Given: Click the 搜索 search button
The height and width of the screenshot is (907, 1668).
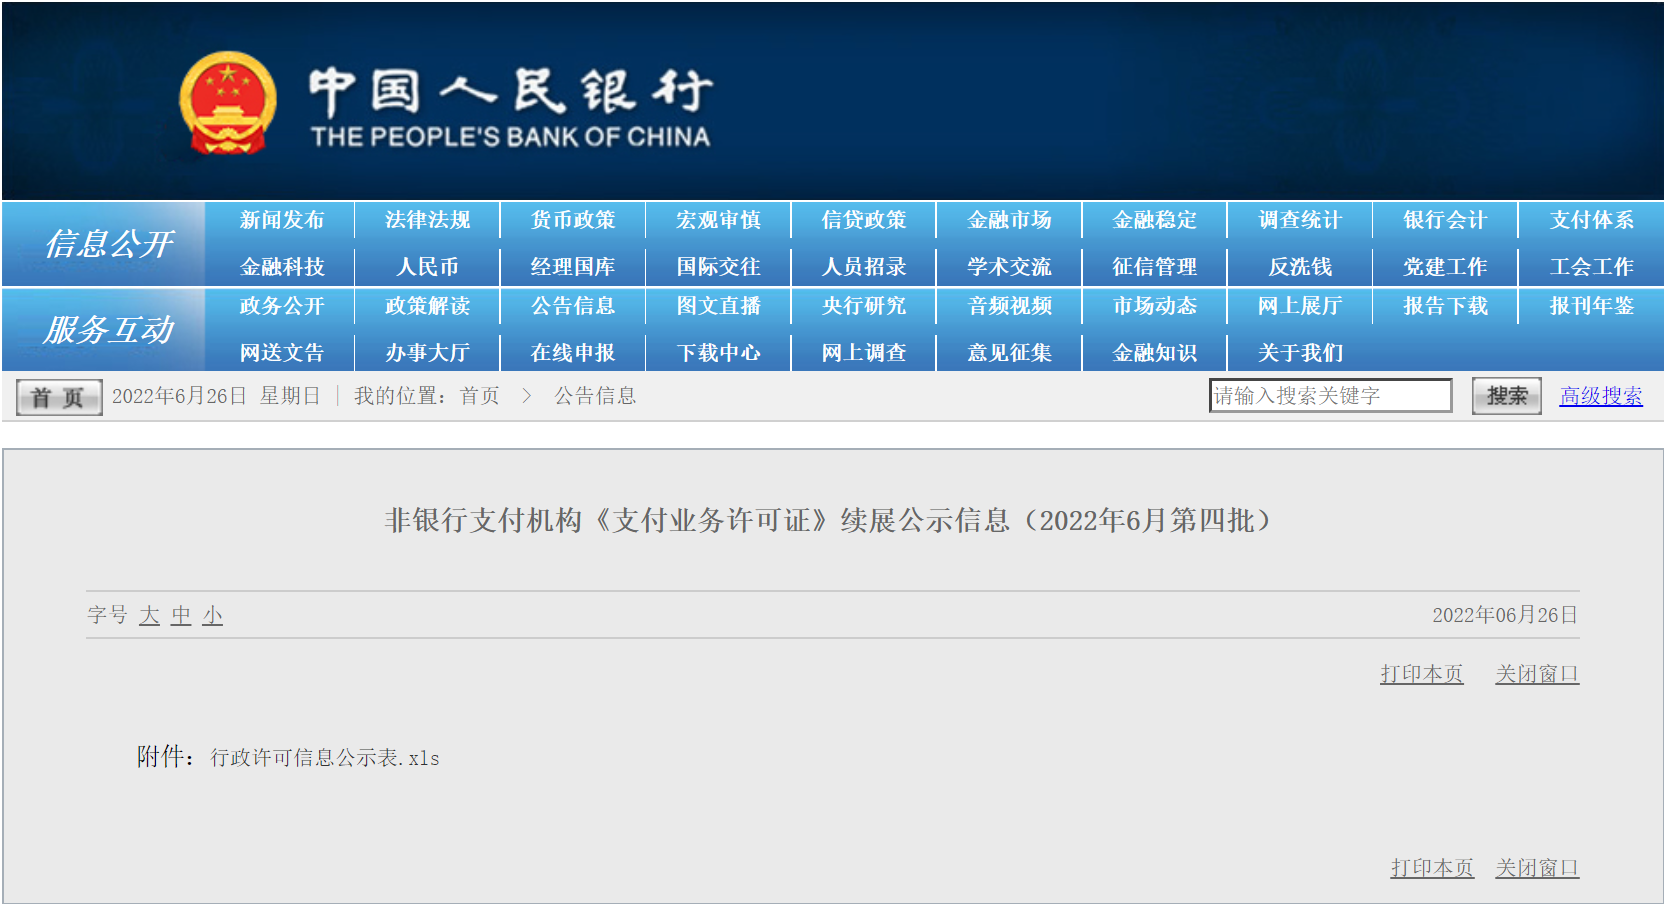Looking at the screenshot, I should pyautogui.click(x=1506, y=396).
